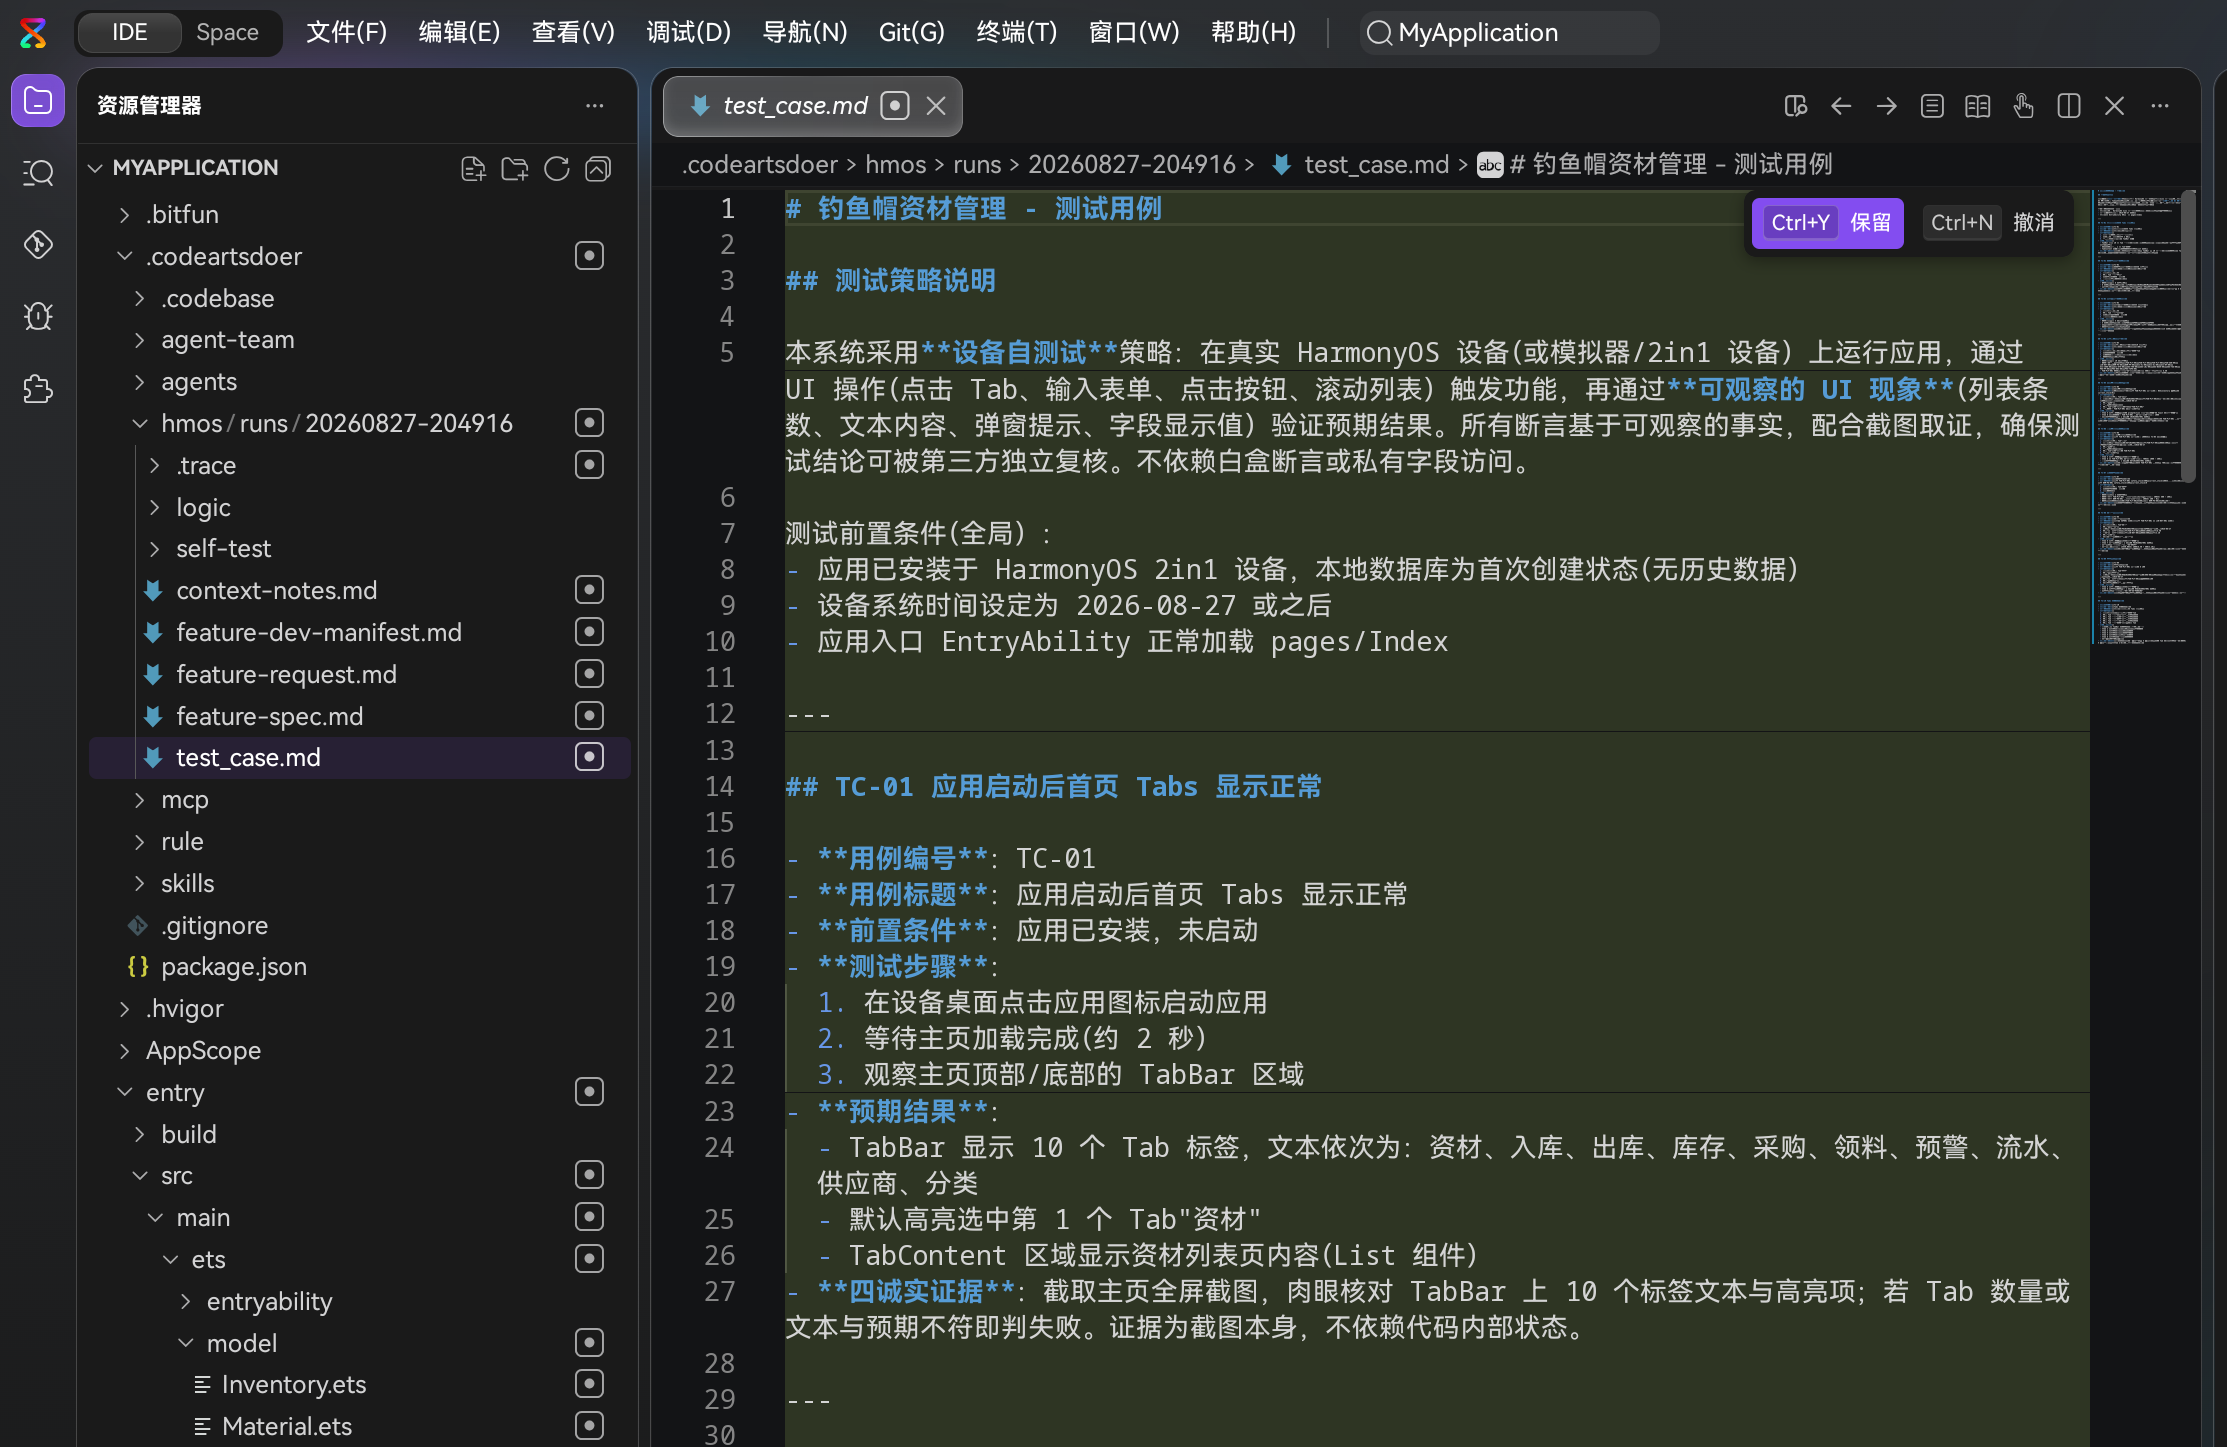Click the editor vertical scrollbar thumb

point(2188,337)
